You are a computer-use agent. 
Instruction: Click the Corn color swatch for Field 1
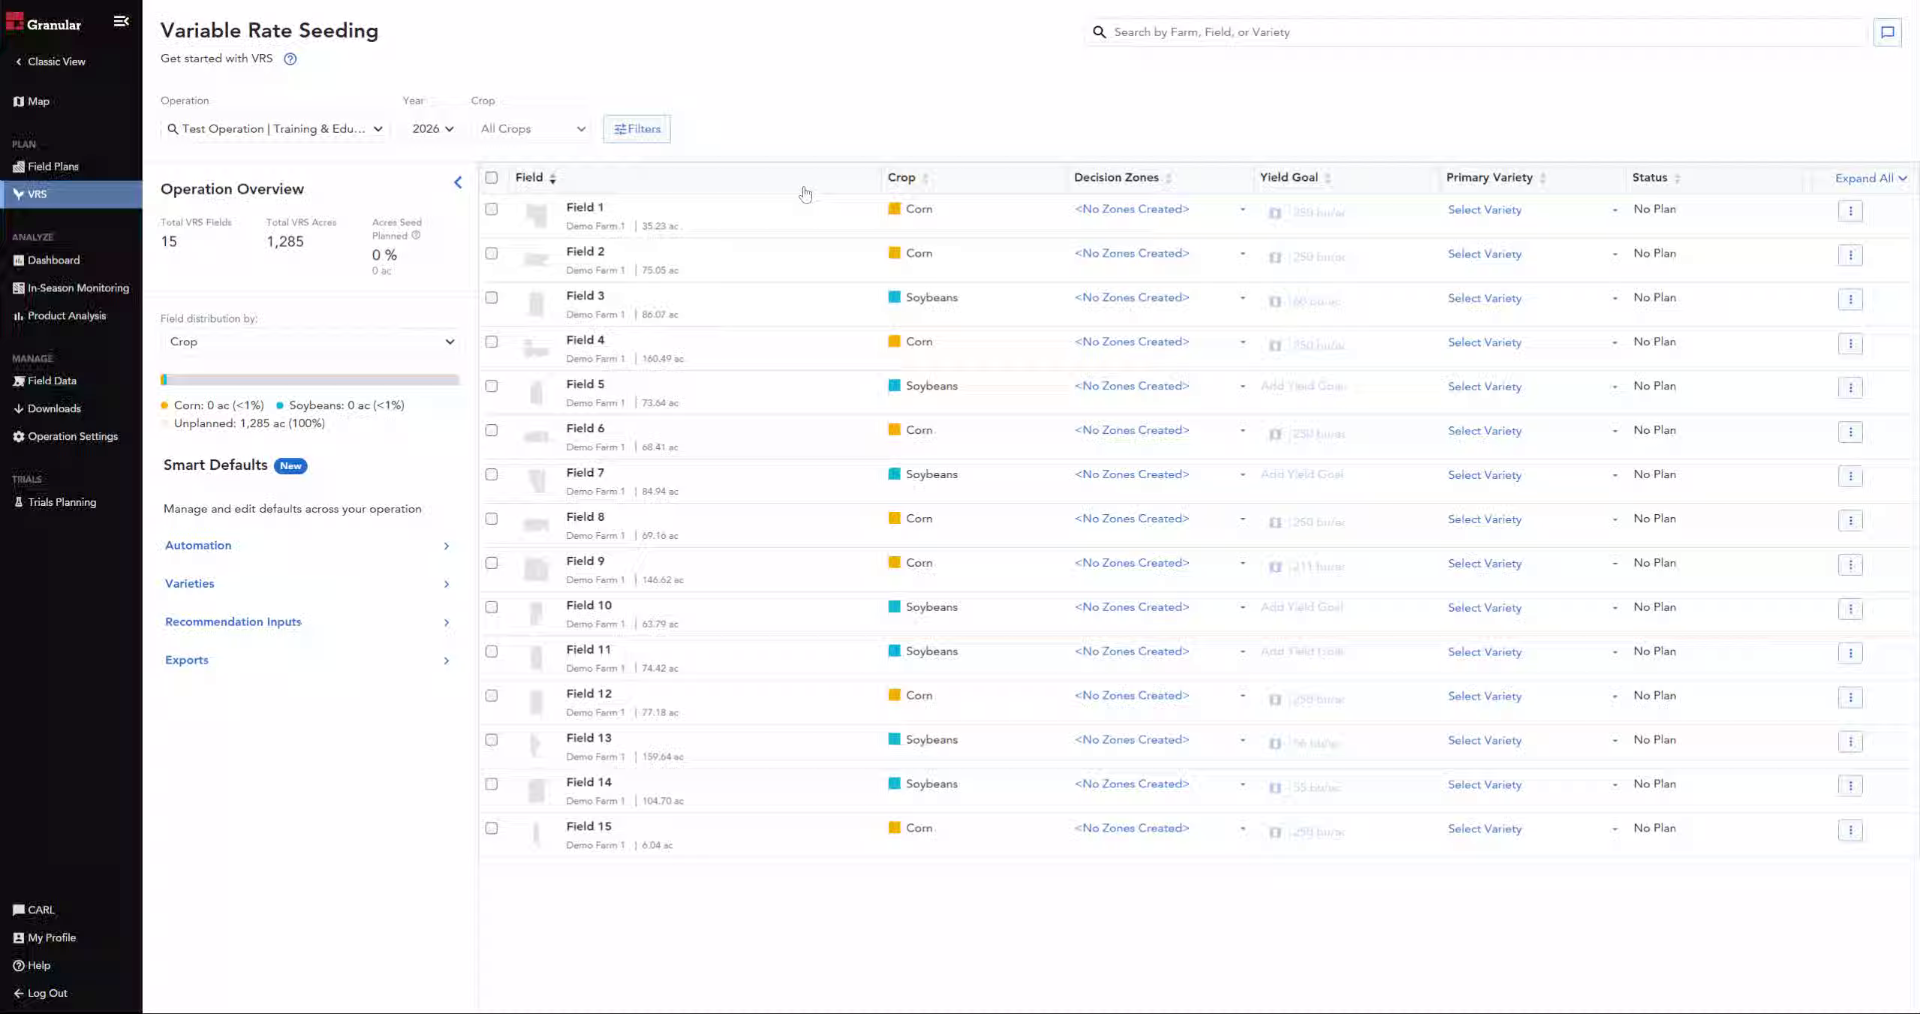click(895, 209)
